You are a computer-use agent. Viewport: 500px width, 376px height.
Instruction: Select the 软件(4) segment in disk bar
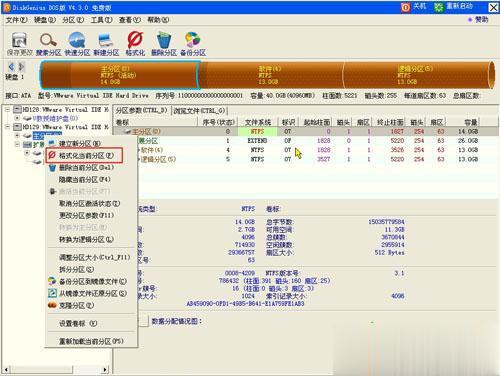point(271,75)
